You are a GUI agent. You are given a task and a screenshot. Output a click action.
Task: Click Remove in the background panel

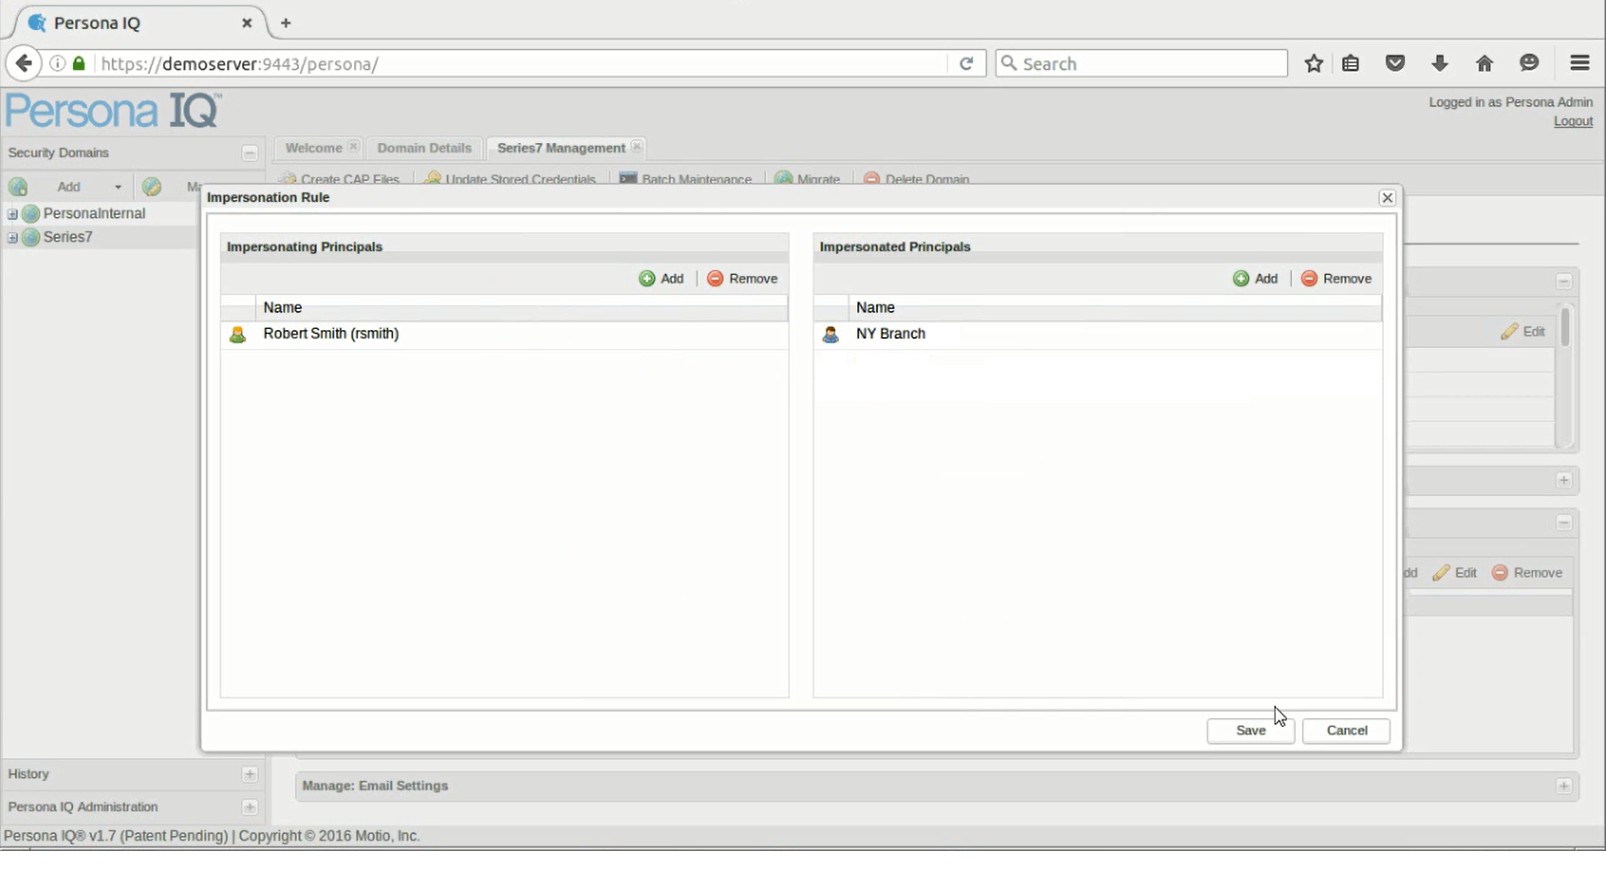click(1527, 573)
